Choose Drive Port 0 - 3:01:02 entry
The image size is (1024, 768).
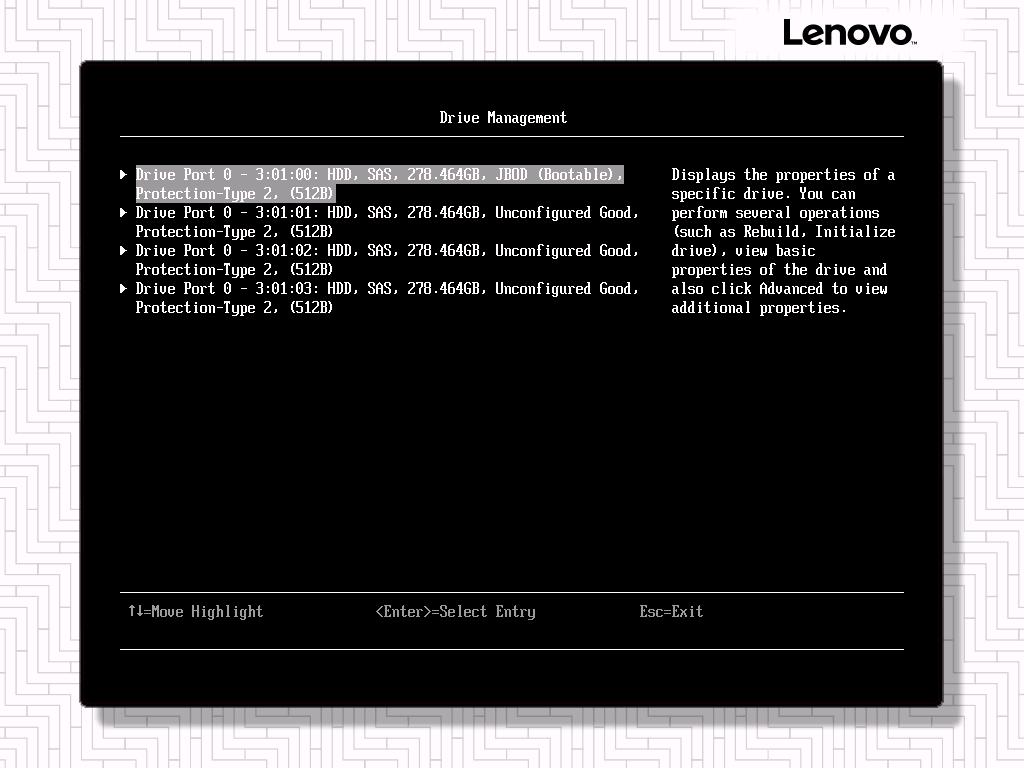click(386, 251)
